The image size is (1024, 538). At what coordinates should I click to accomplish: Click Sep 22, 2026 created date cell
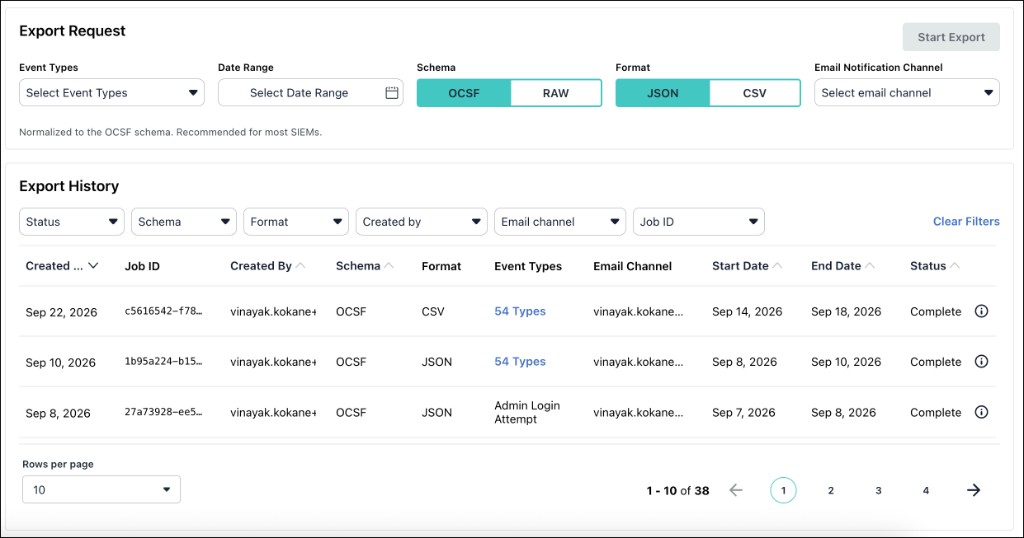pyautogui.click(x=61, y=312)
